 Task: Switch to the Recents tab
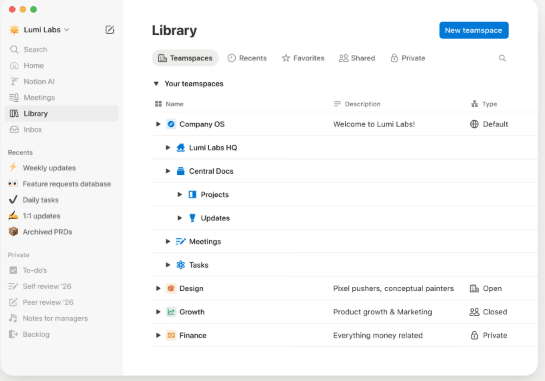247,58
